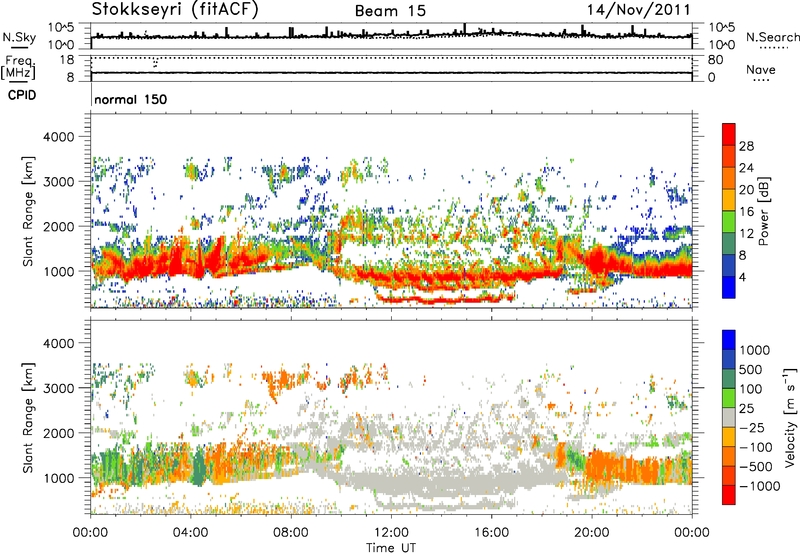
Task: Click the '16:00' time axis tick label
Action: tap(491, 533)
